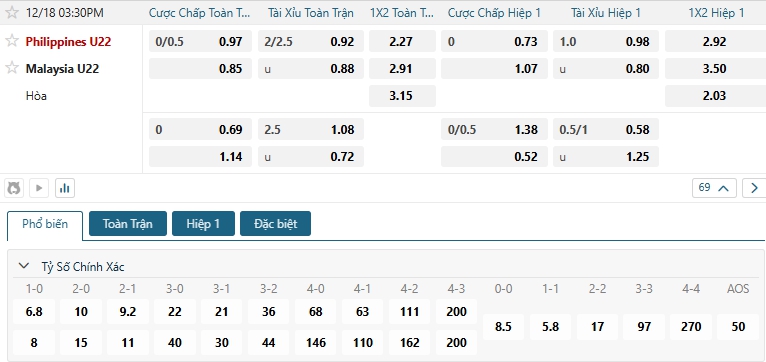Viewport: 766px width, 362px height.
Task: Choose the draw odds 3.15
Action: (402, 96)
